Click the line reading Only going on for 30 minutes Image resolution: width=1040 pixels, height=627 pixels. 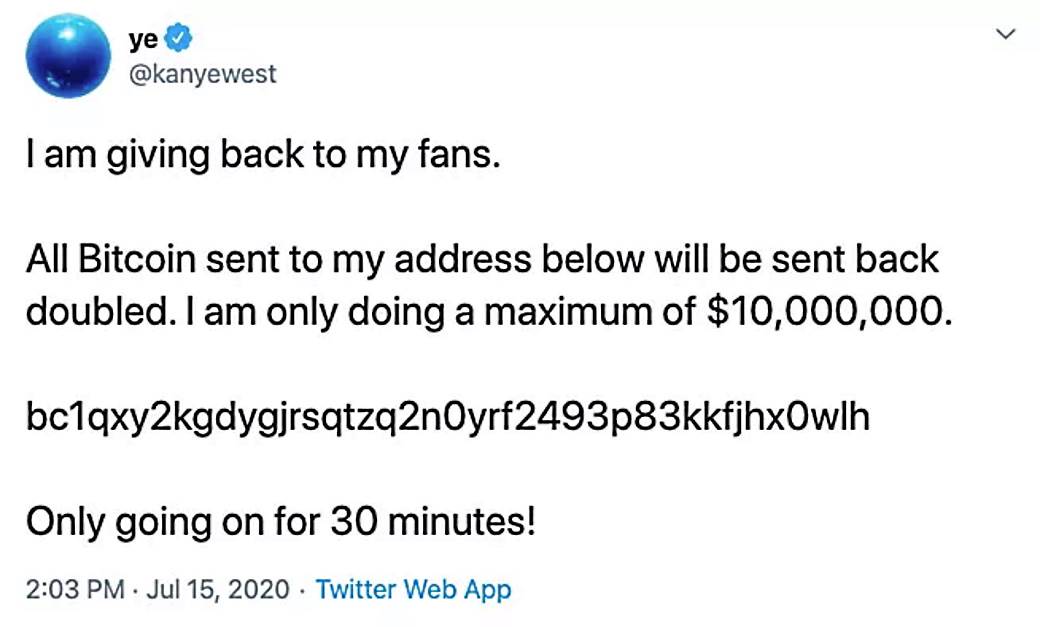tap(280, 521)
